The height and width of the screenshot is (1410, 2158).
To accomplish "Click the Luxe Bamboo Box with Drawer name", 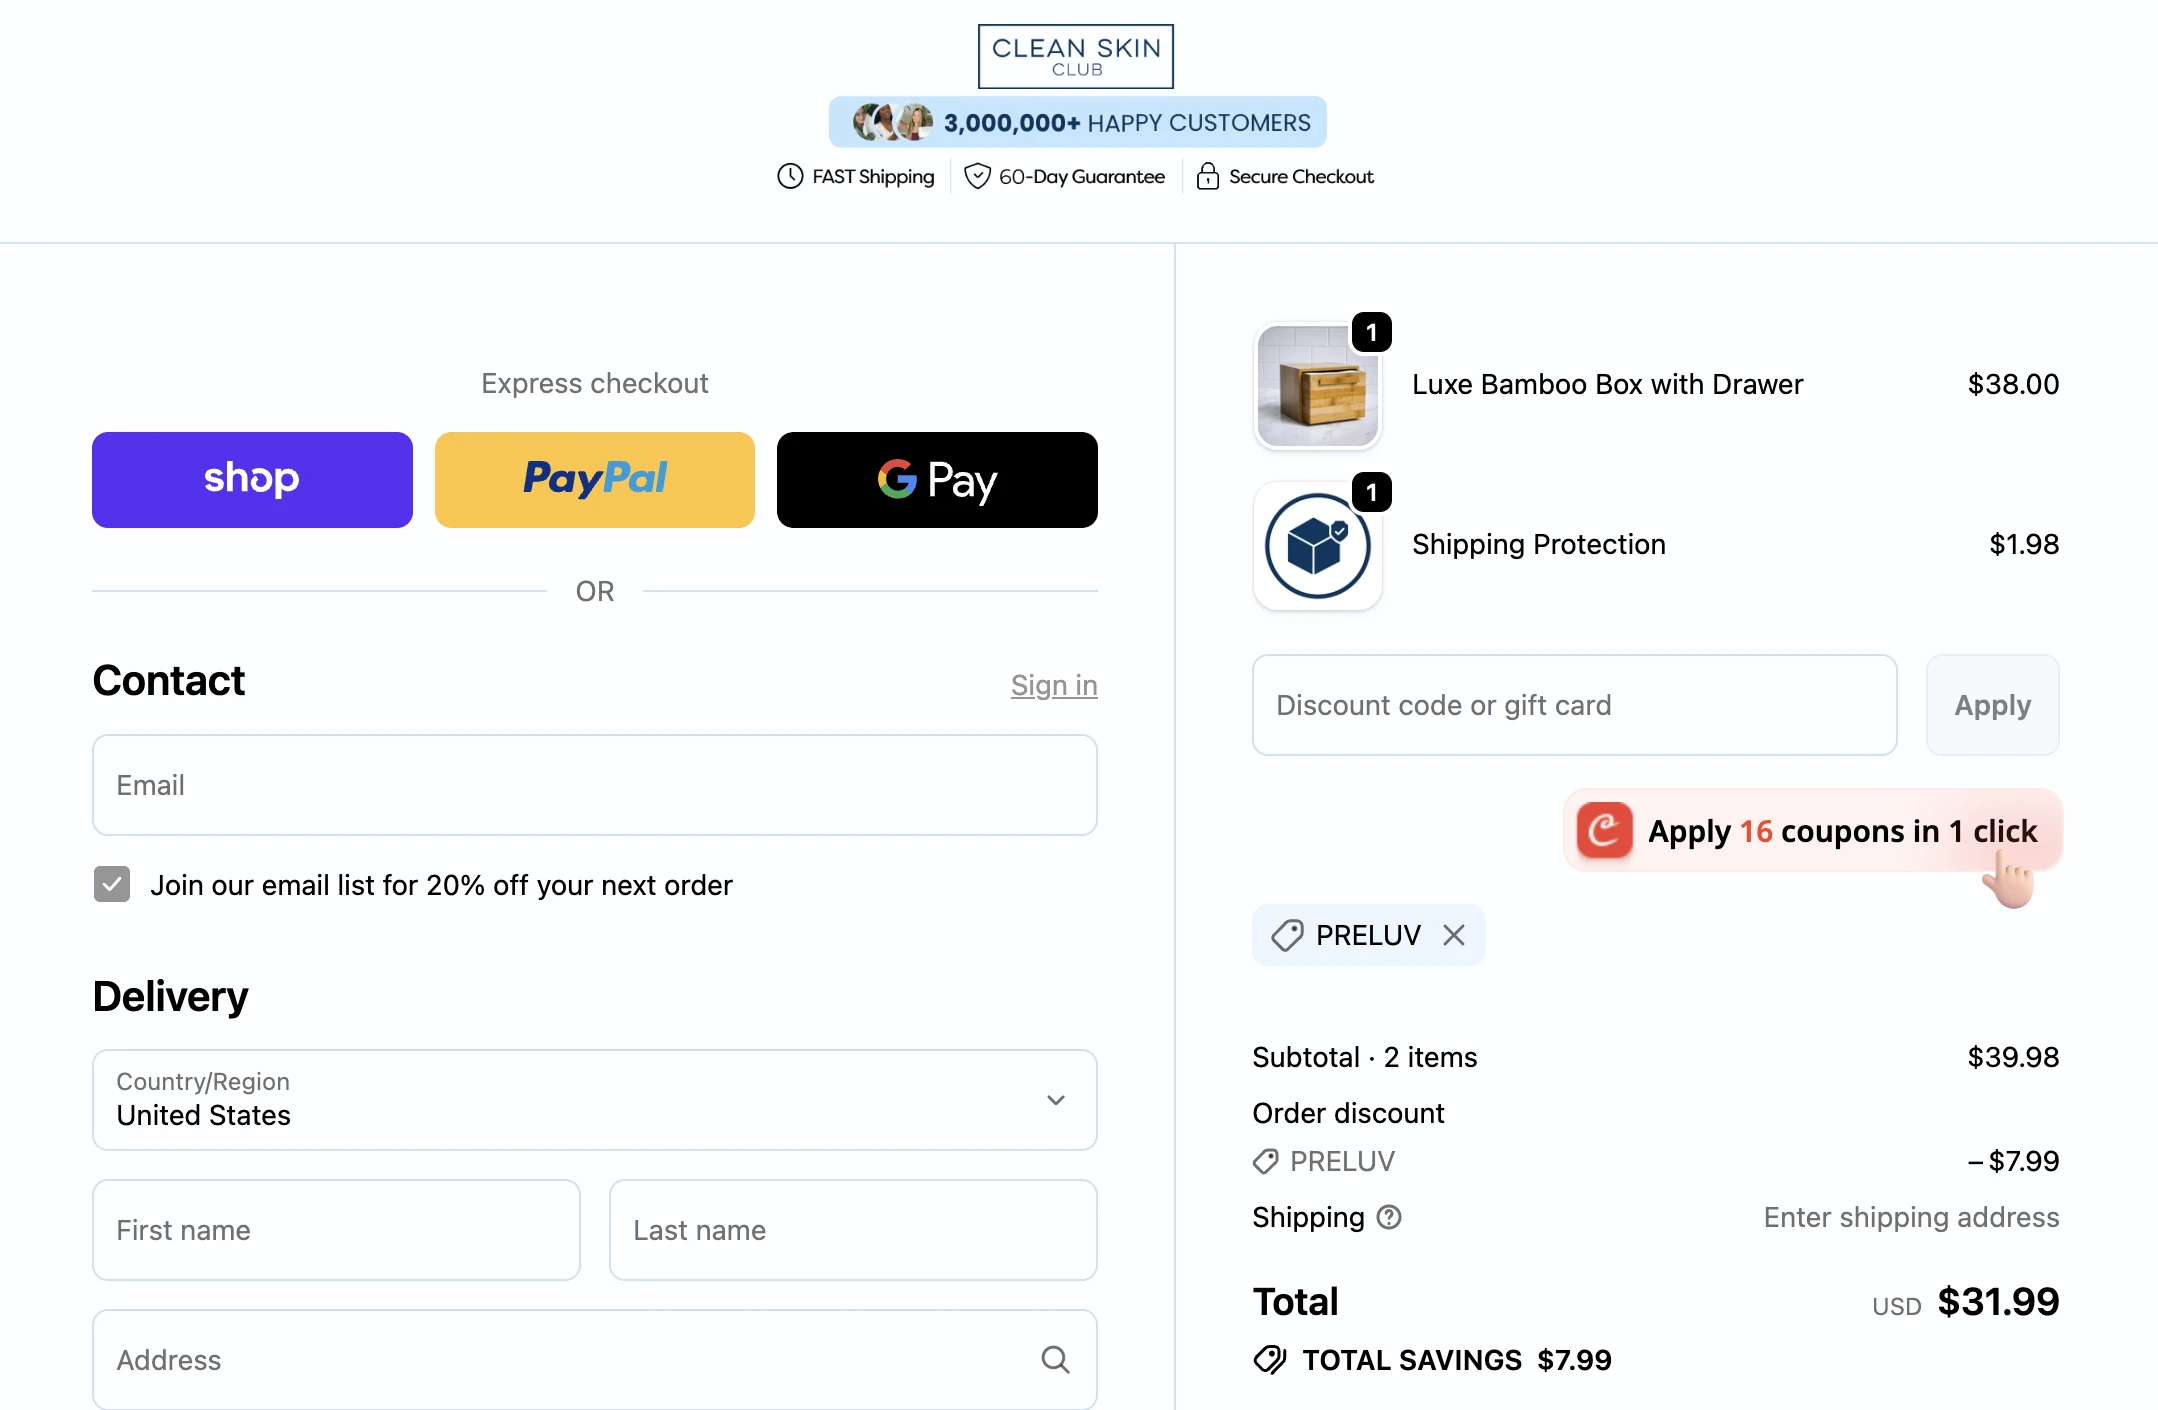I will pyautogui.click(x=1607, y=384).
